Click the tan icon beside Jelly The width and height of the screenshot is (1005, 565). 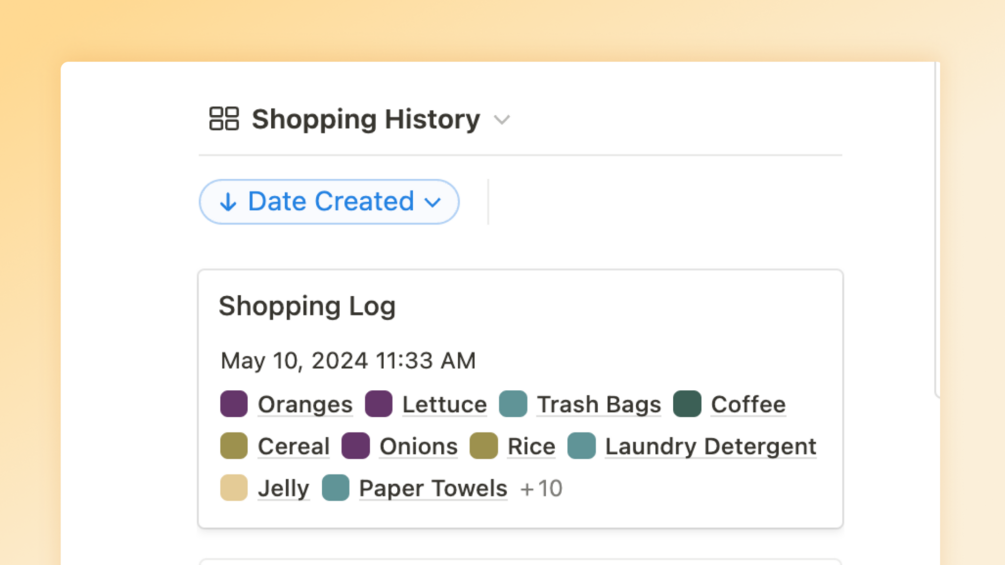(x=234, y=488)
